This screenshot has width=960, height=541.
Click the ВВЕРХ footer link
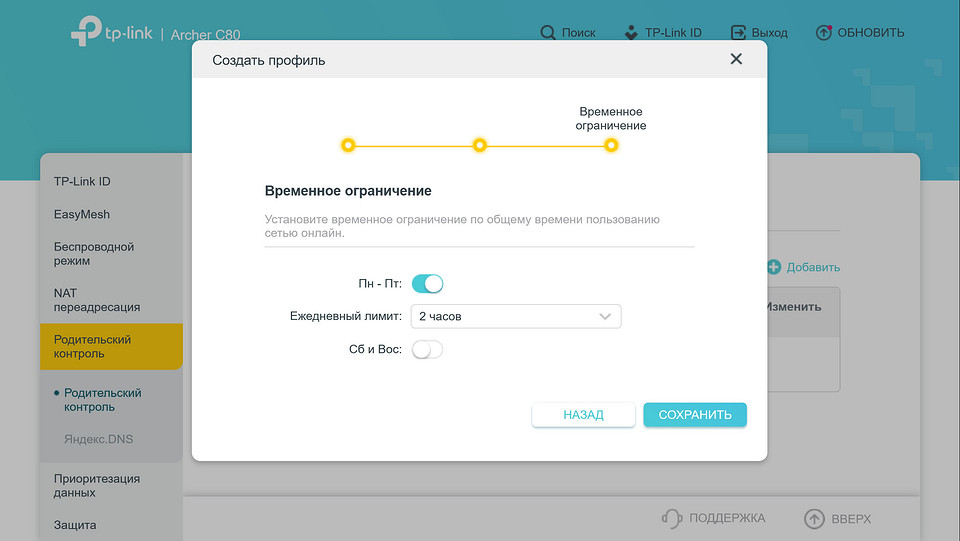pos(851,519)
